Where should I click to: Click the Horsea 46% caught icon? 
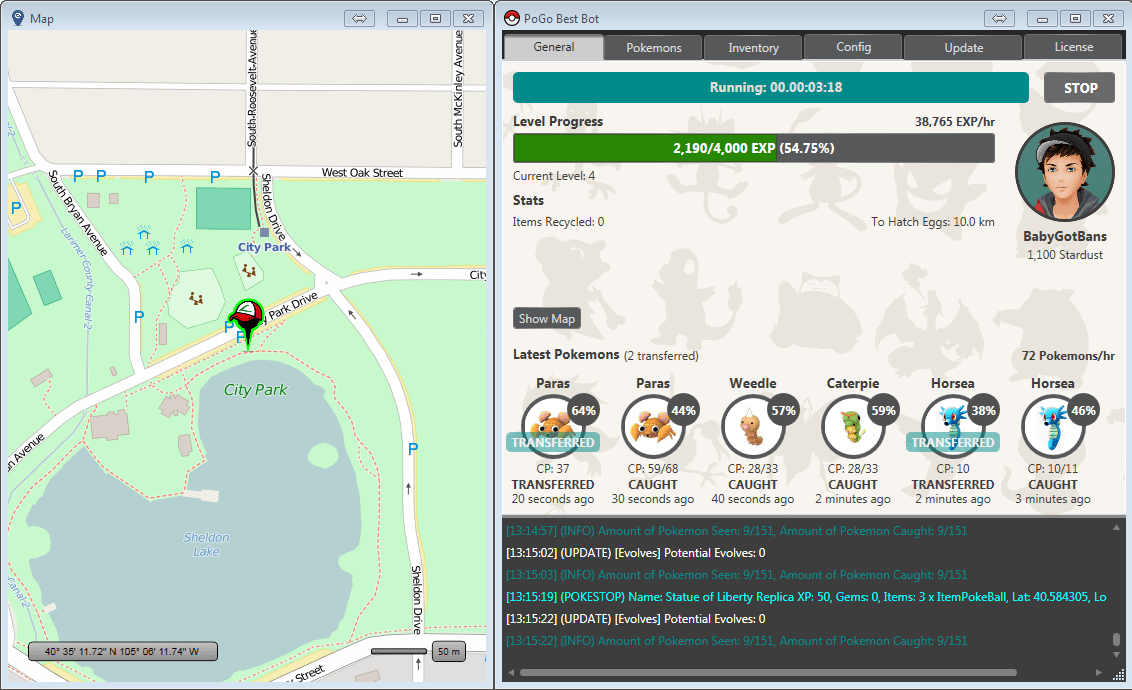(x=1052, y=425)
